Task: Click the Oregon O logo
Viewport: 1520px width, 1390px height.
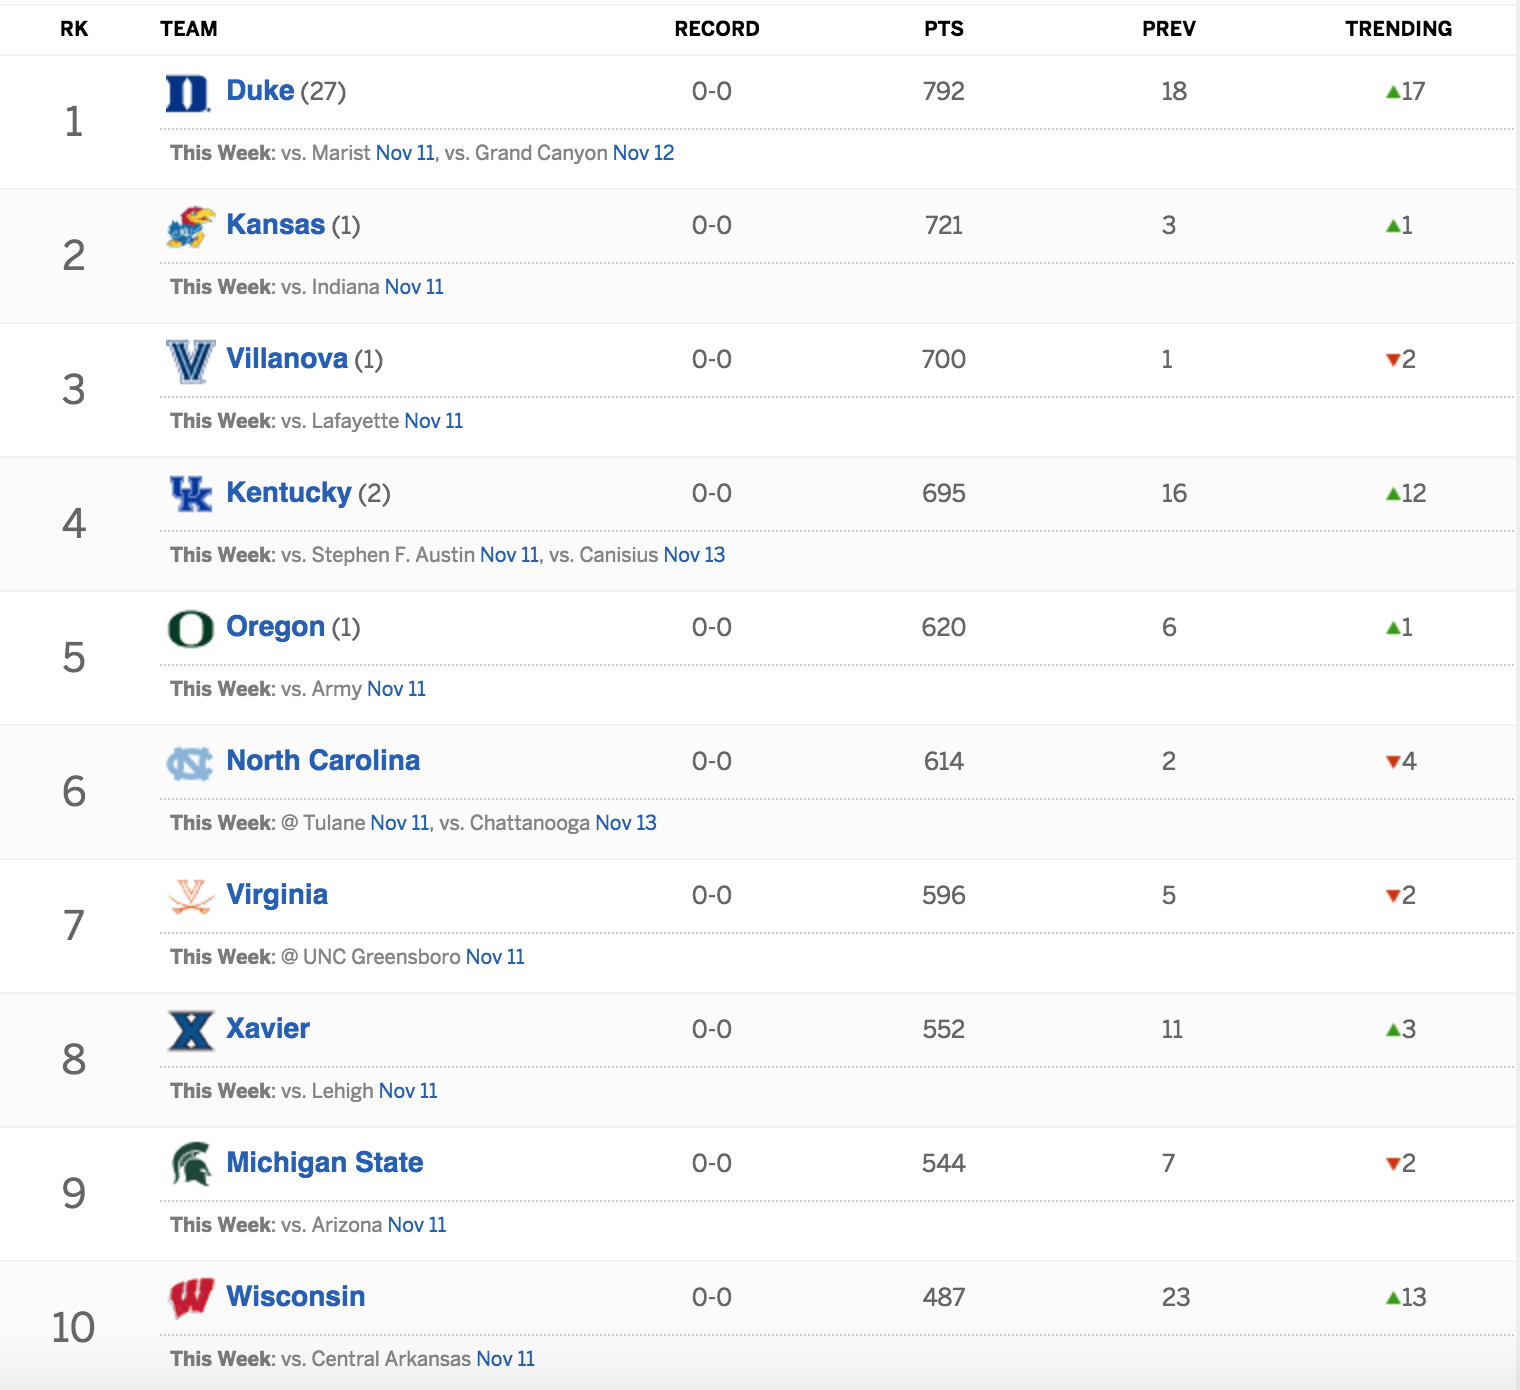Action: point(190,629)
